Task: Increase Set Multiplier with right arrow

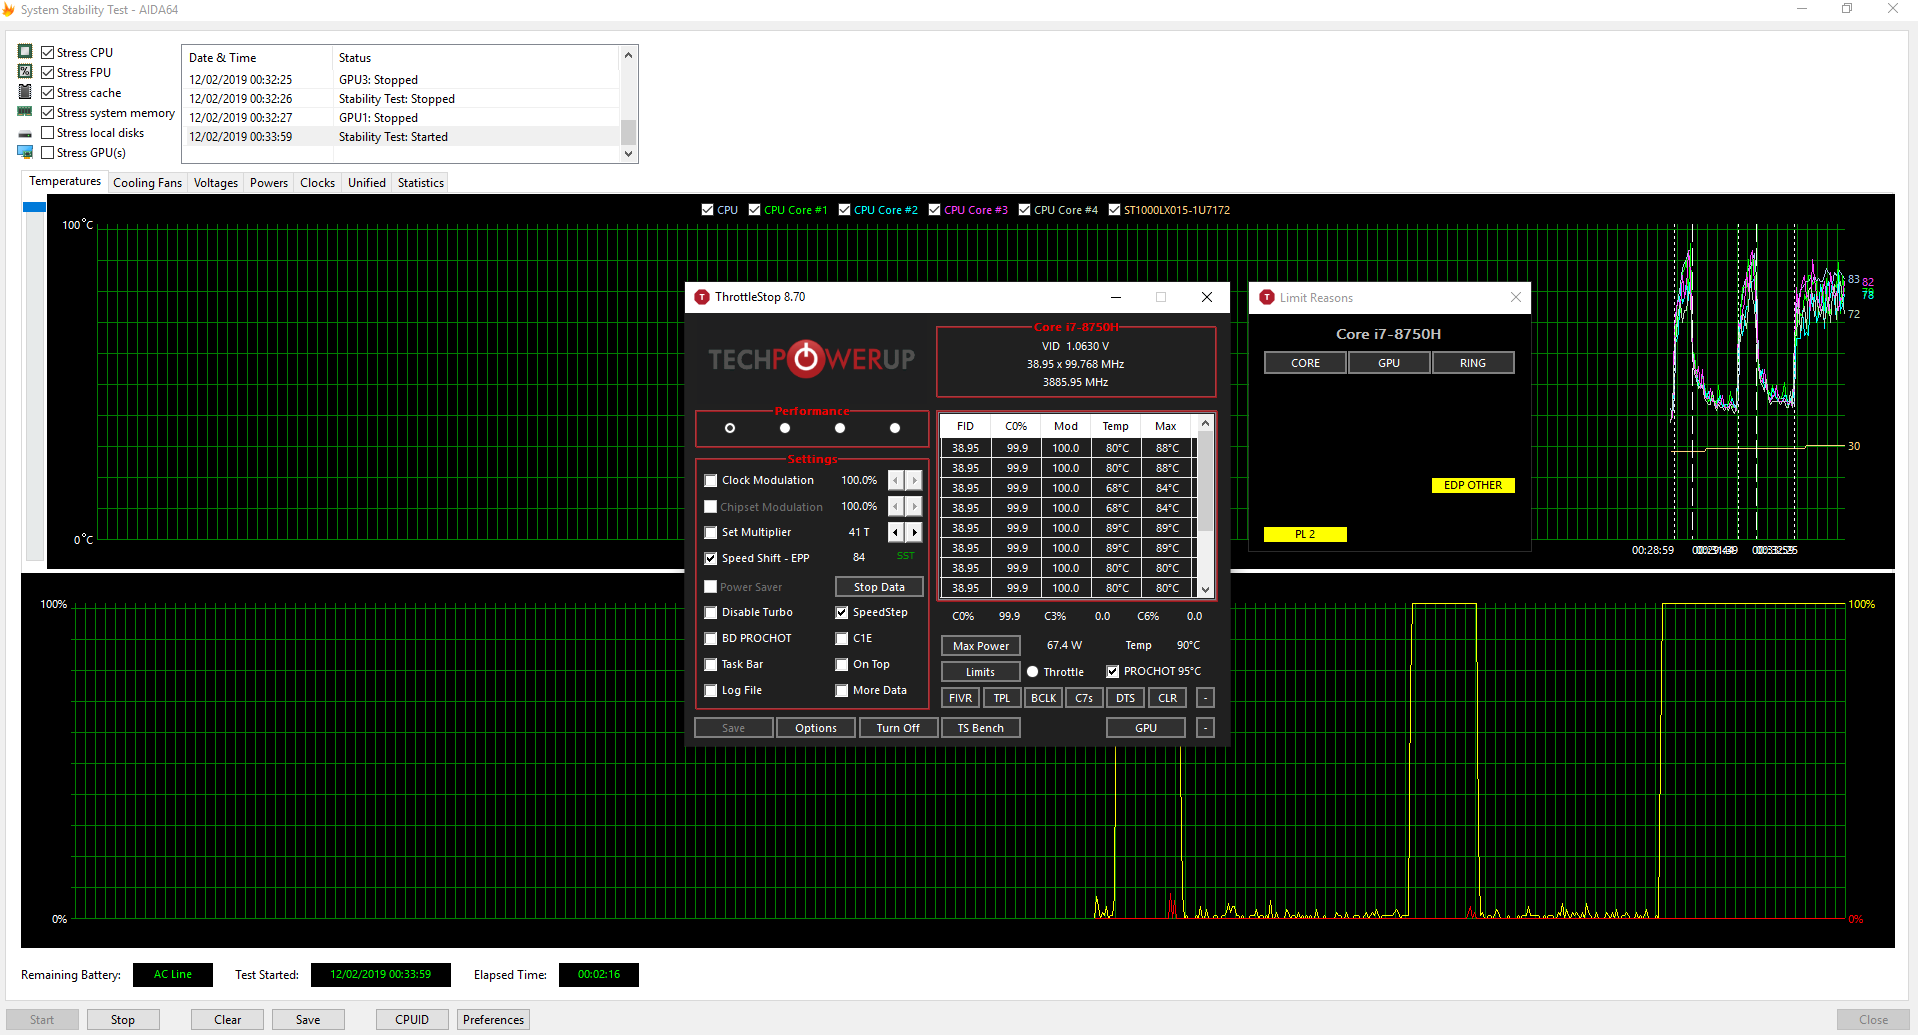Action: click(914, 532)
